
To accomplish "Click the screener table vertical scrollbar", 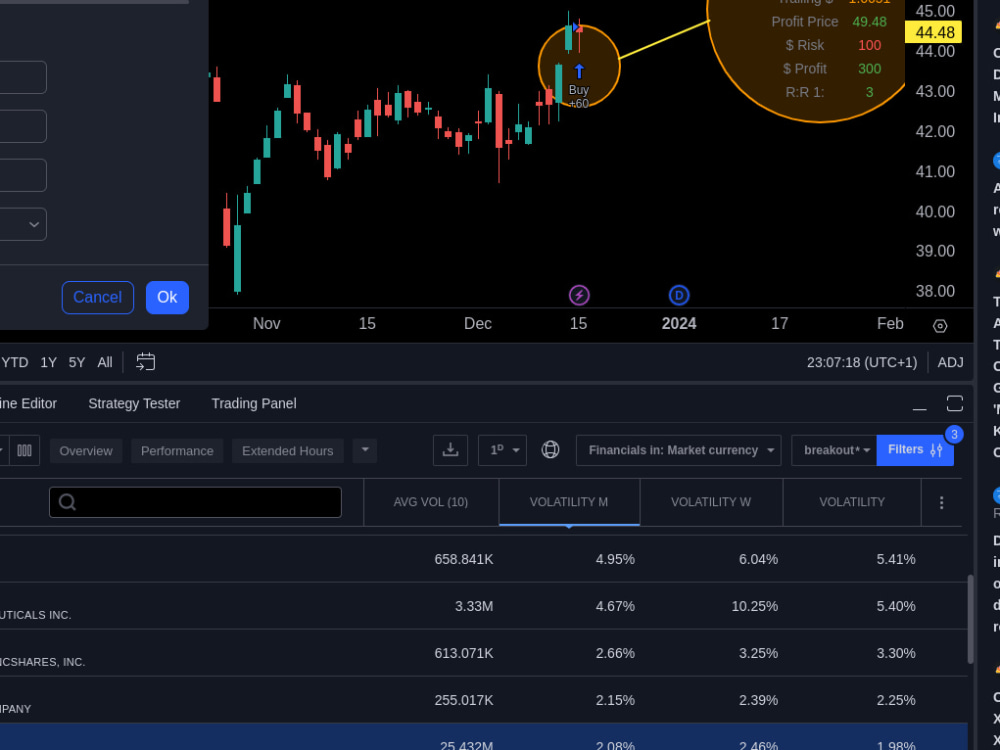I will coord(971,619).
